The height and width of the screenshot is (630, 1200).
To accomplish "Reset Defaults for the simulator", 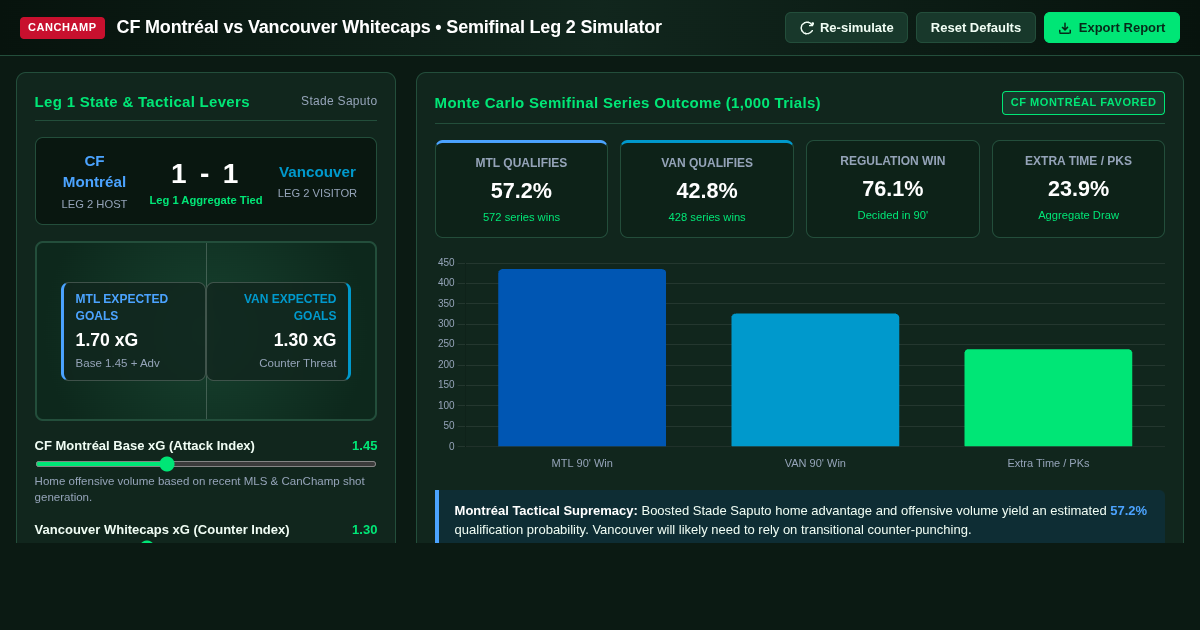I will 976,28.
